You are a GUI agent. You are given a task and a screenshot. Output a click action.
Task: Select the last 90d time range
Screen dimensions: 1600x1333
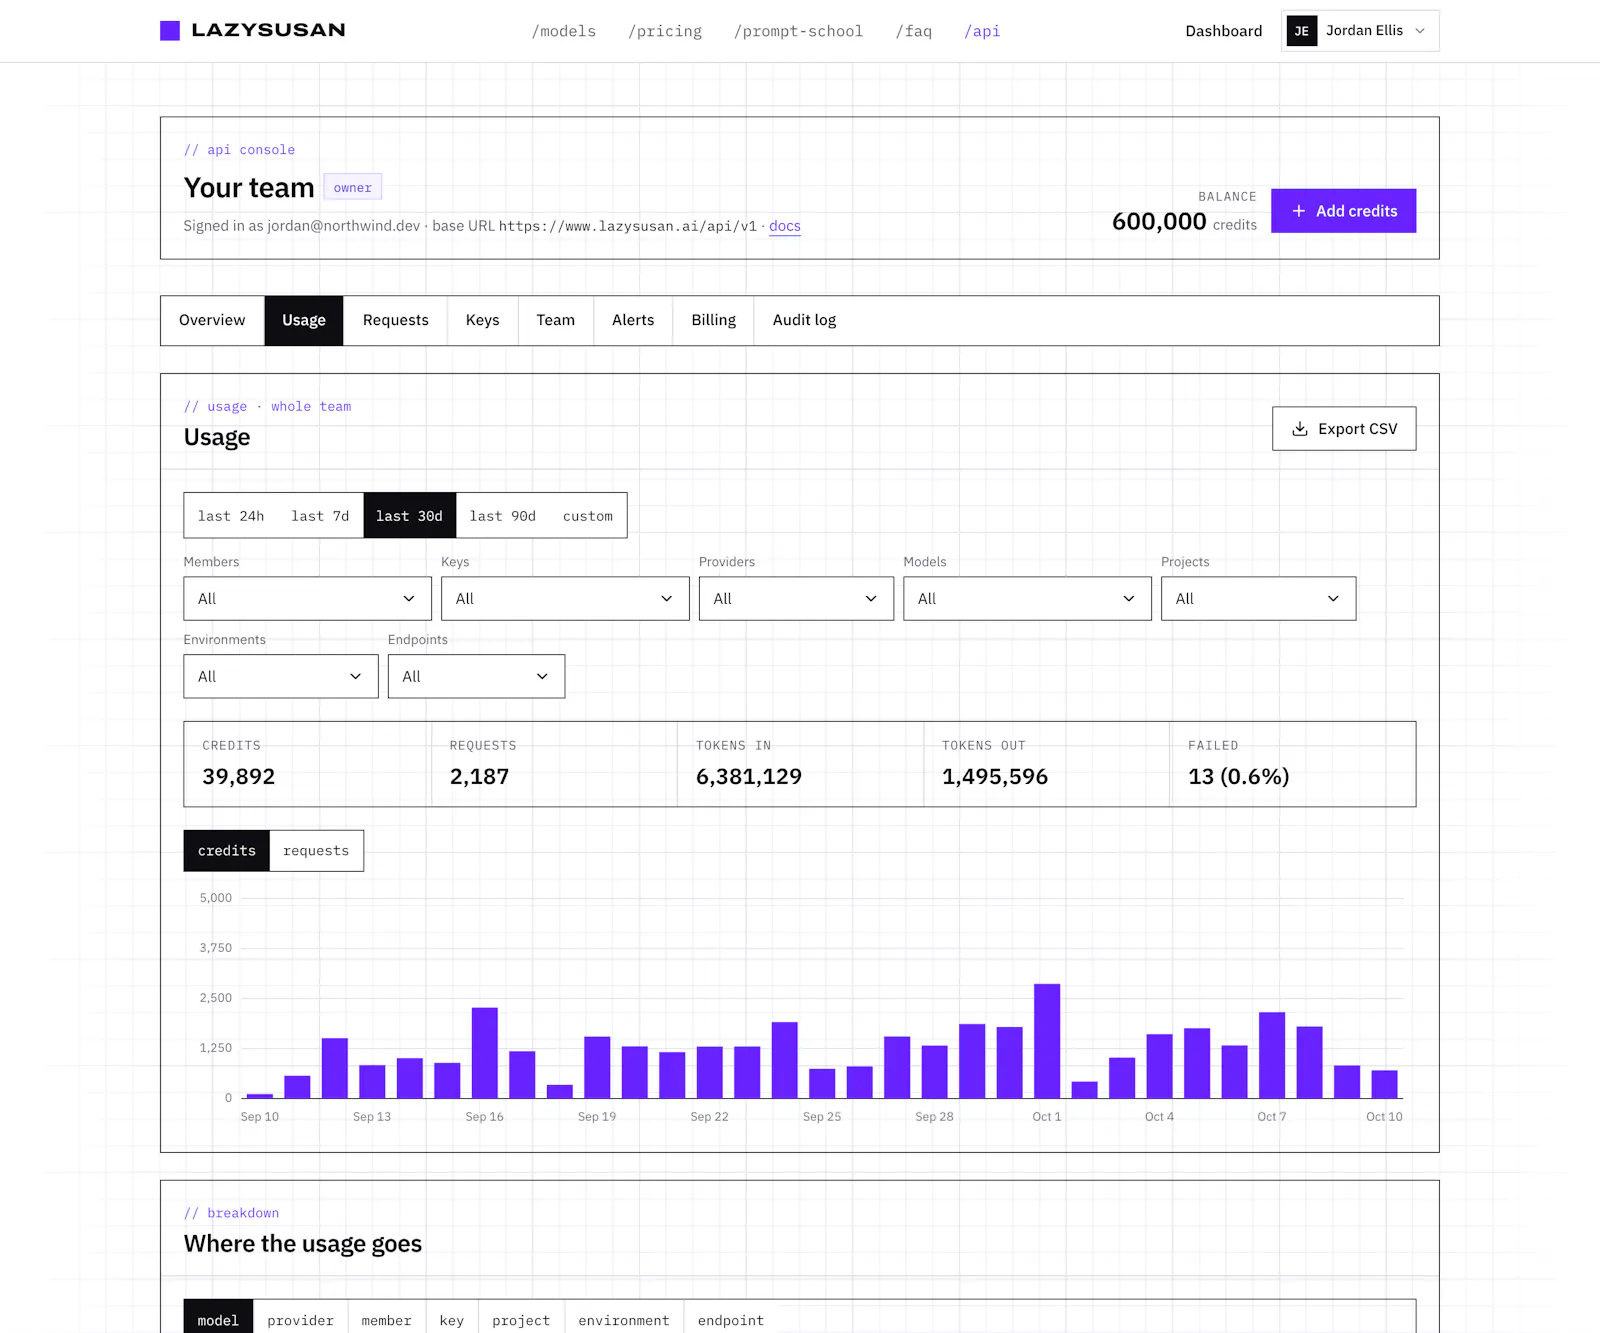503,516
